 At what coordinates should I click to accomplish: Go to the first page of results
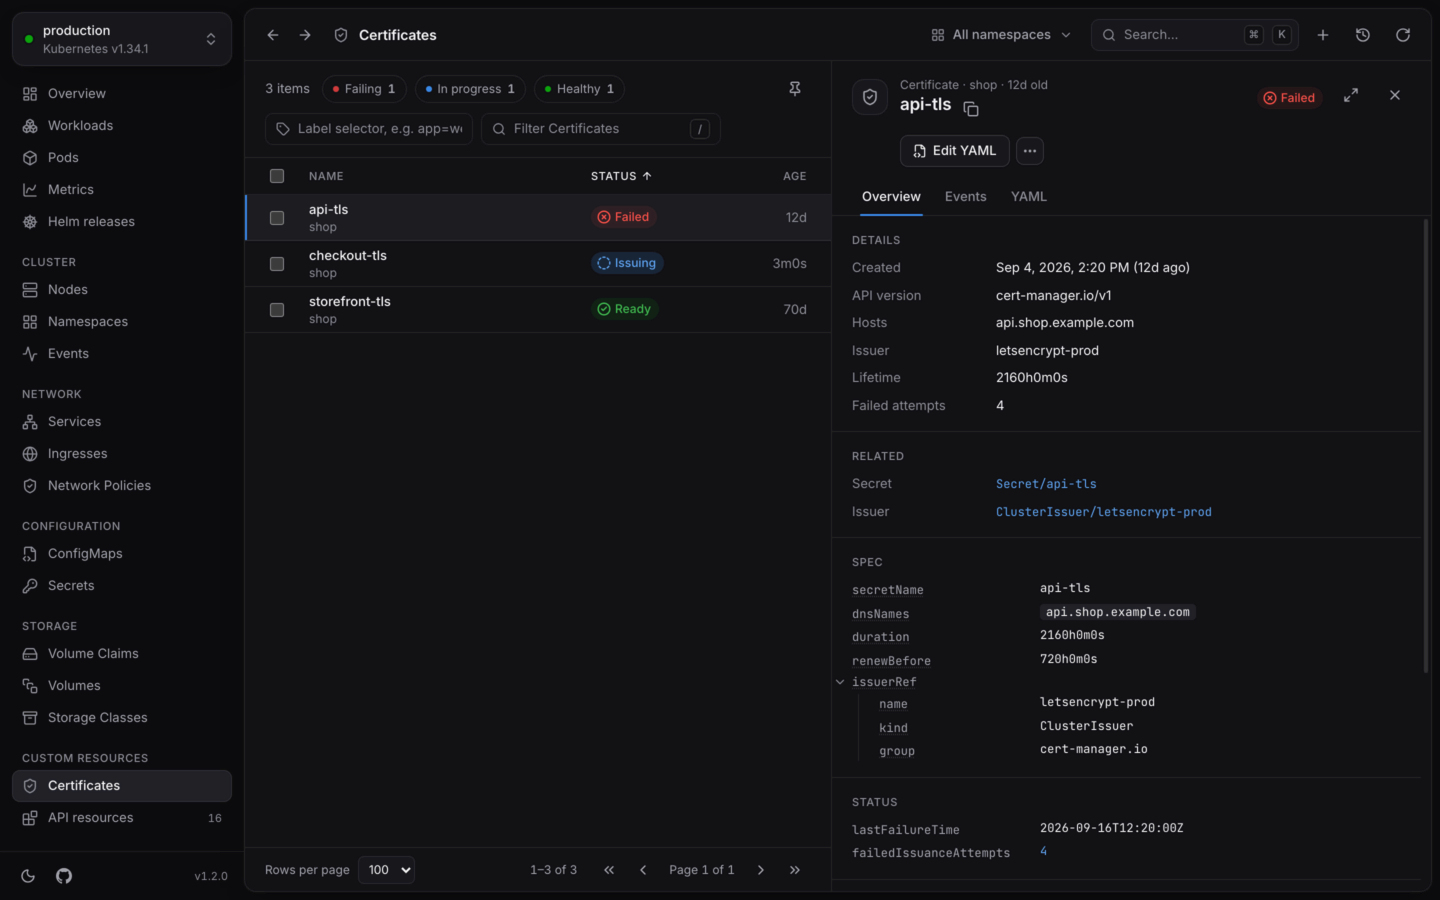click(x=609, y=870)
